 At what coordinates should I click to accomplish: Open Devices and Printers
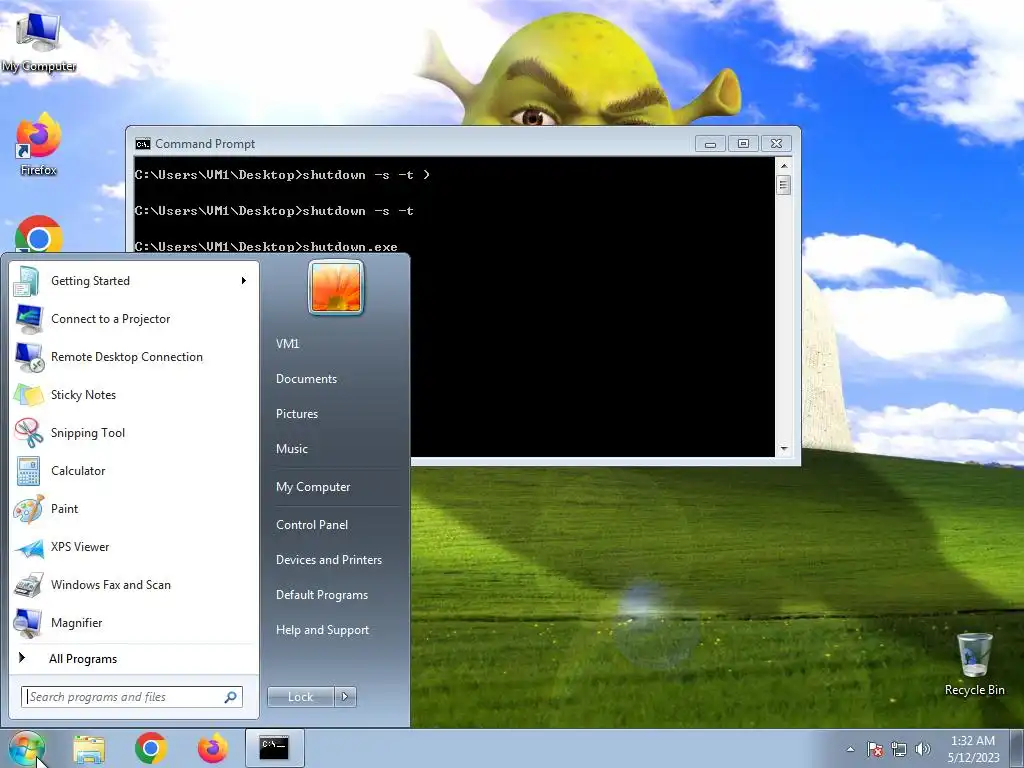pos(328,560)
